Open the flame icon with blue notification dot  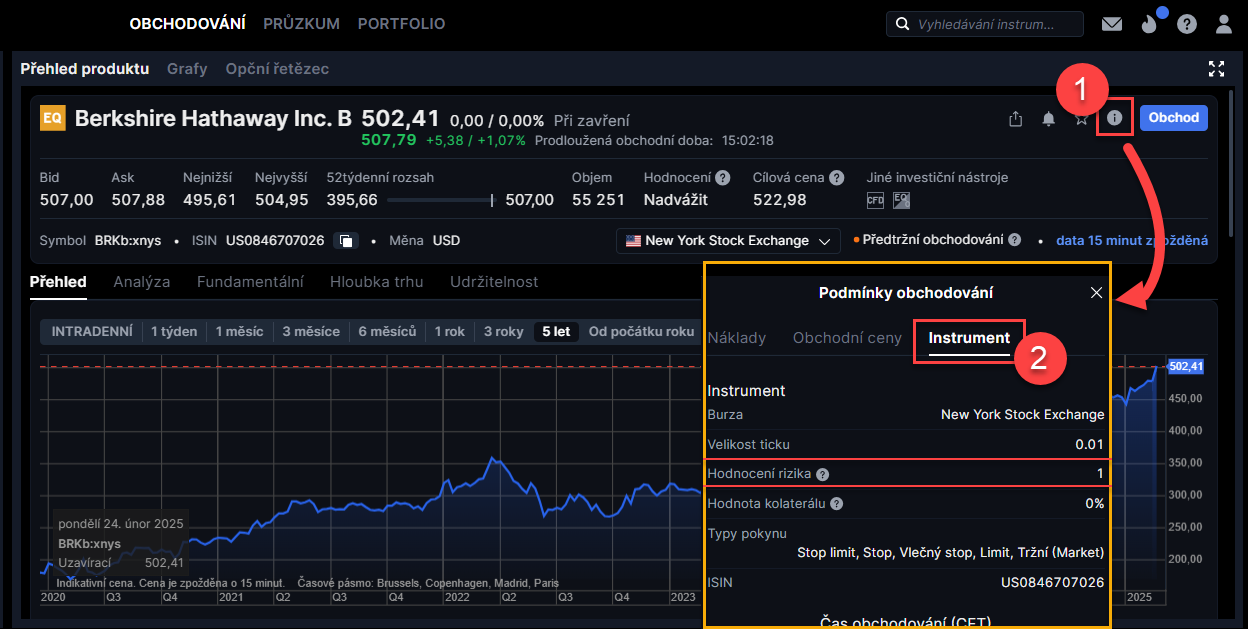1149,23
